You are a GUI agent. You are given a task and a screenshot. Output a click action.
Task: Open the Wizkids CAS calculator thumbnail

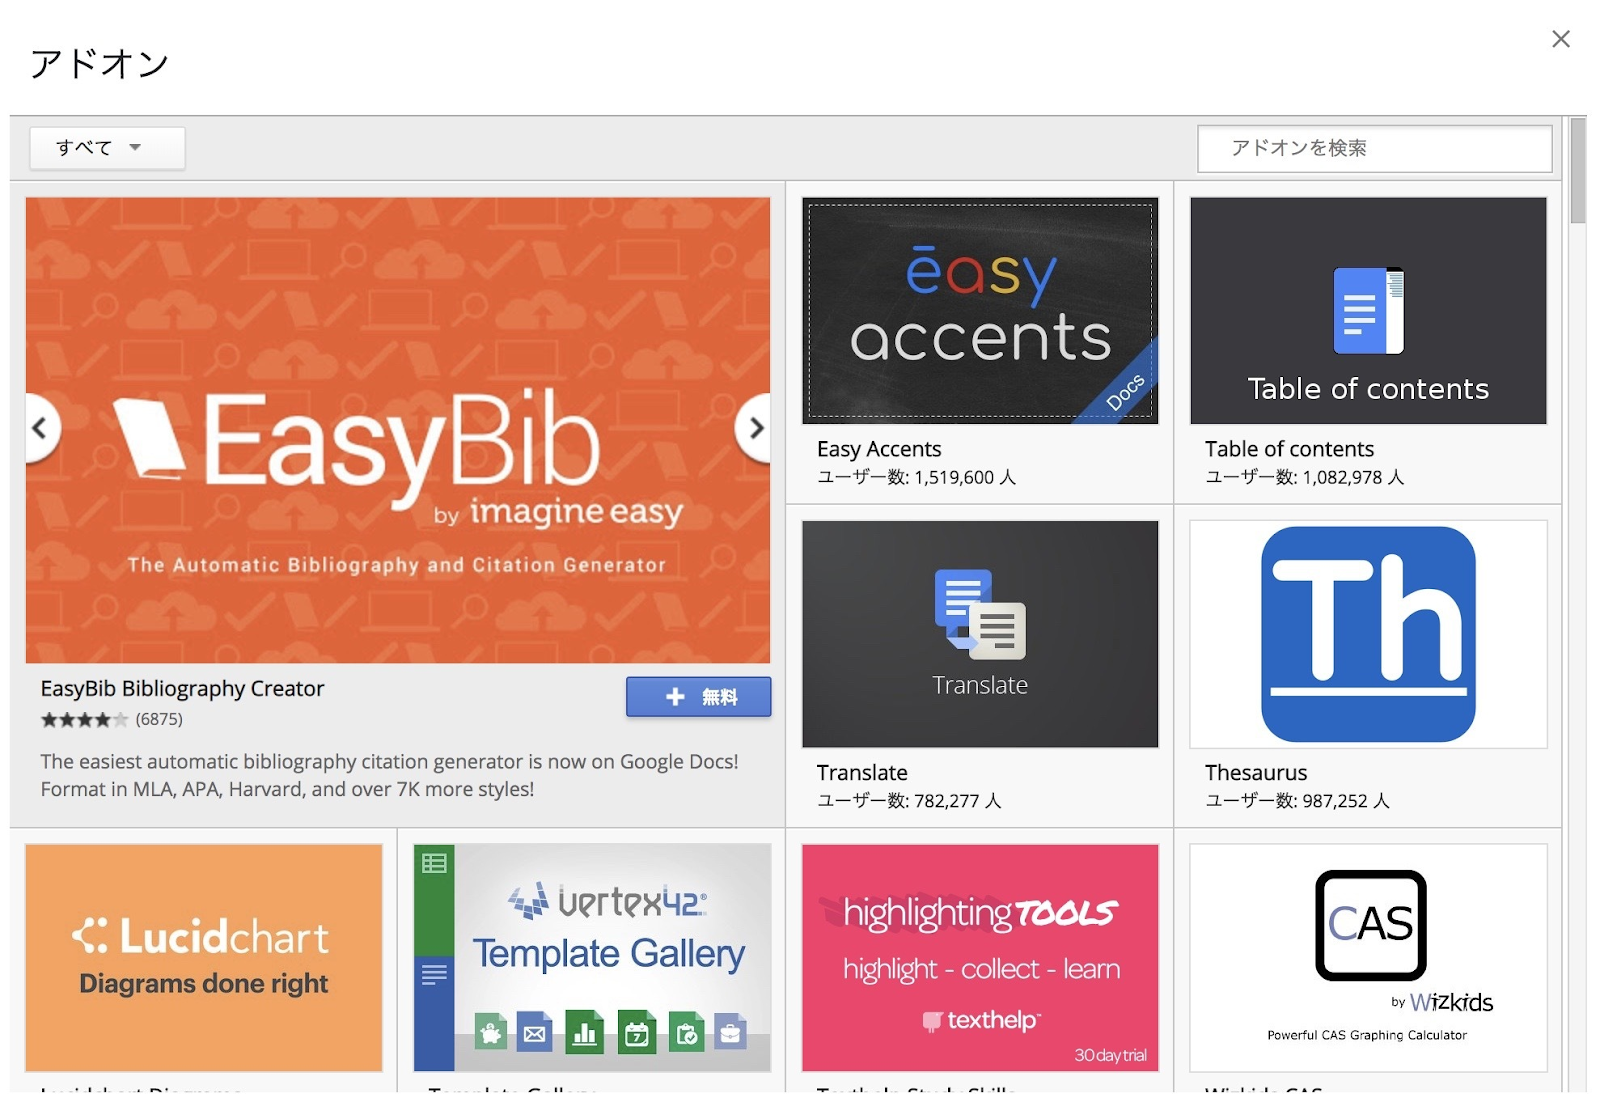(1368, 958)
